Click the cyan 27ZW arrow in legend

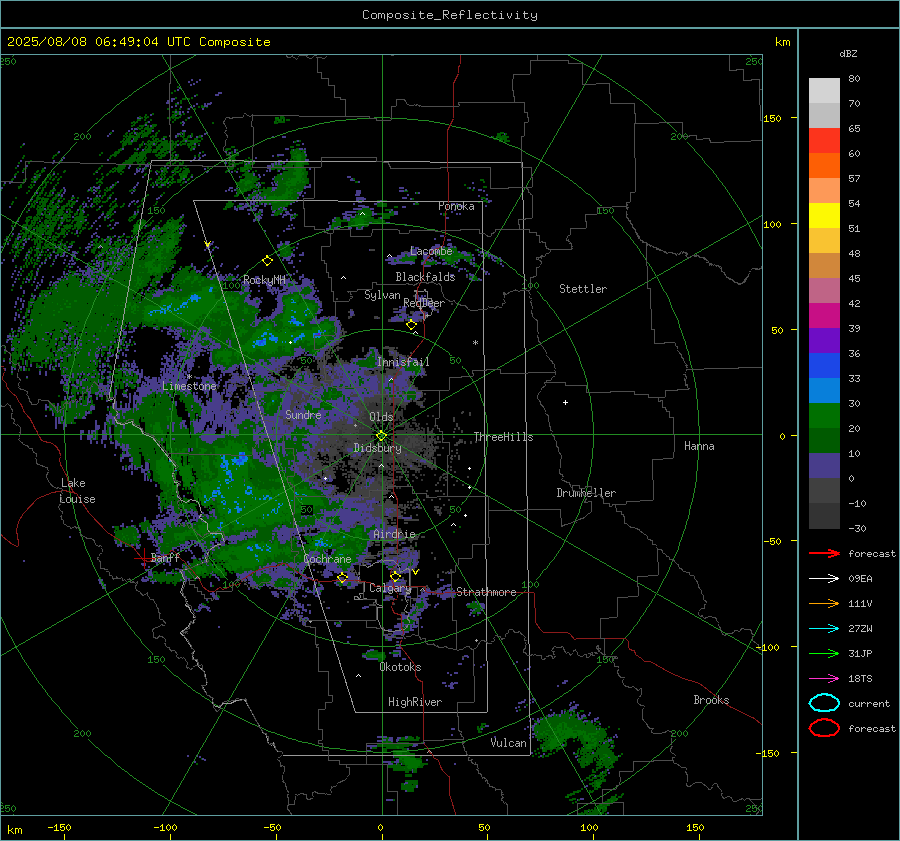[x=824, y=629]
